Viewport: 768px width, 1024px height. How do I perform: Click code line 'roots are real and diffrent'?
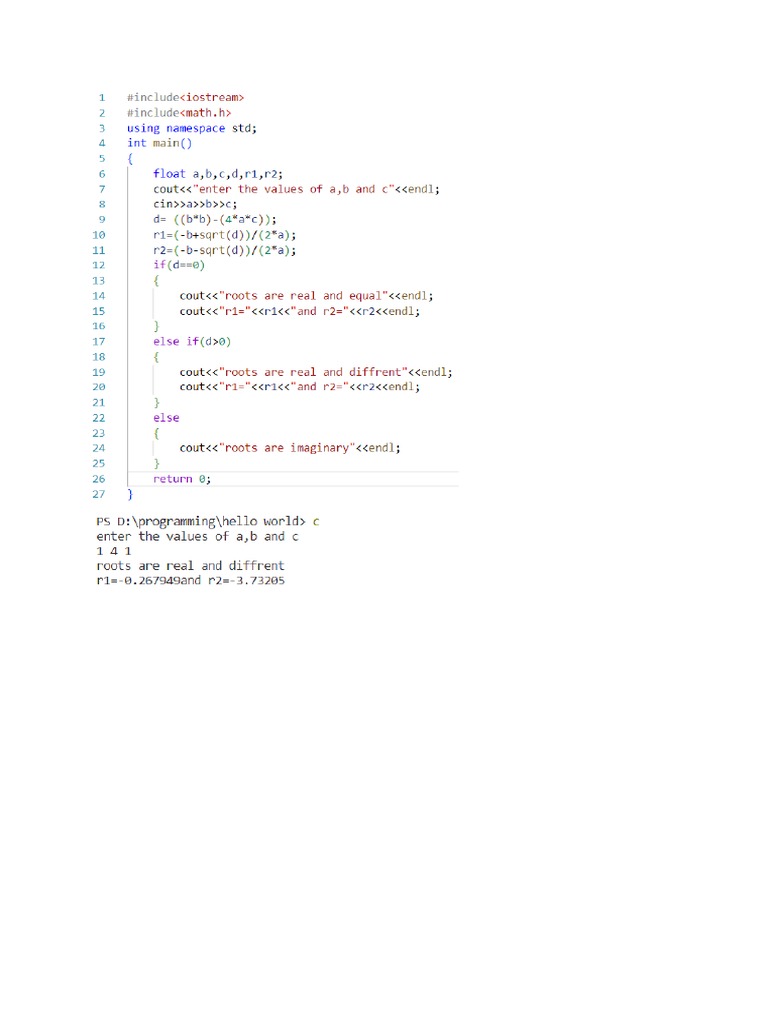316,372
